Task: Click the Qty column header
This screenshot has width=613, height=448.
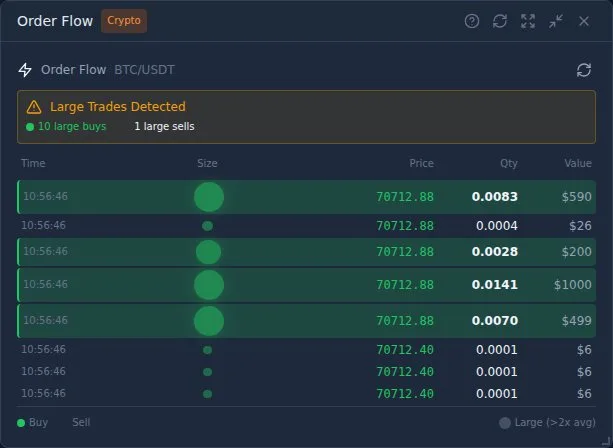Action: pos(509,163)
